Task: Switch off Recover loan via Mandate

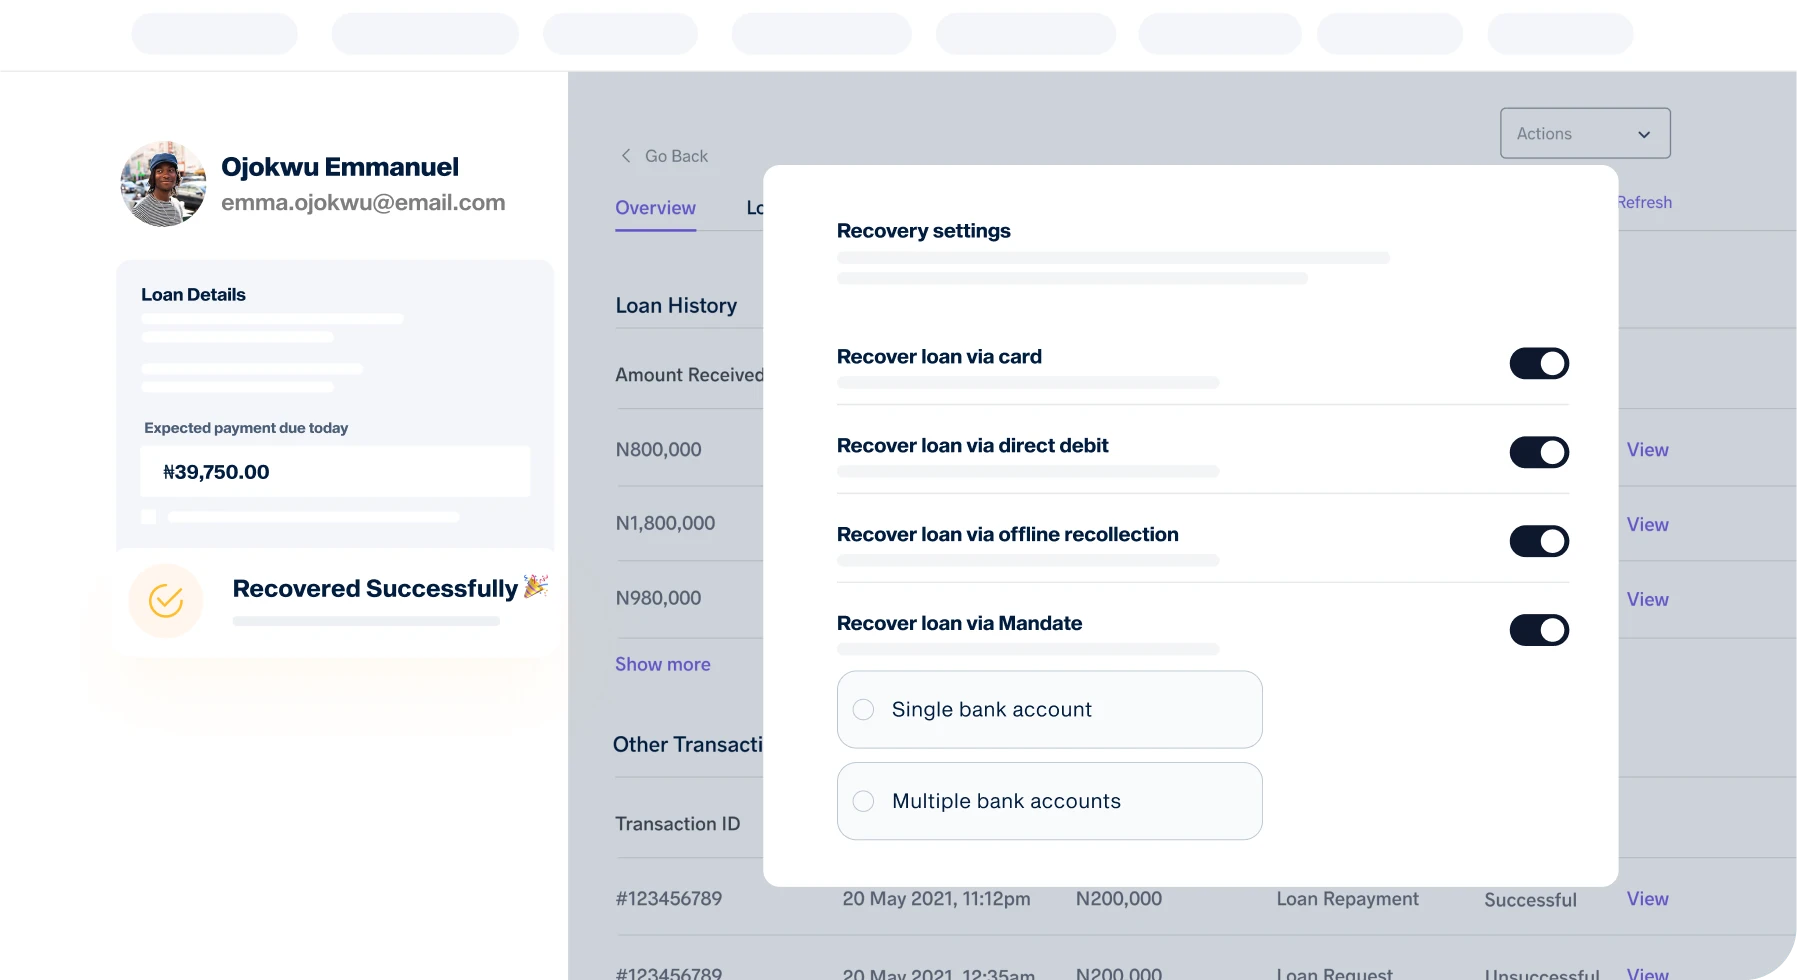Action: 1539,630
